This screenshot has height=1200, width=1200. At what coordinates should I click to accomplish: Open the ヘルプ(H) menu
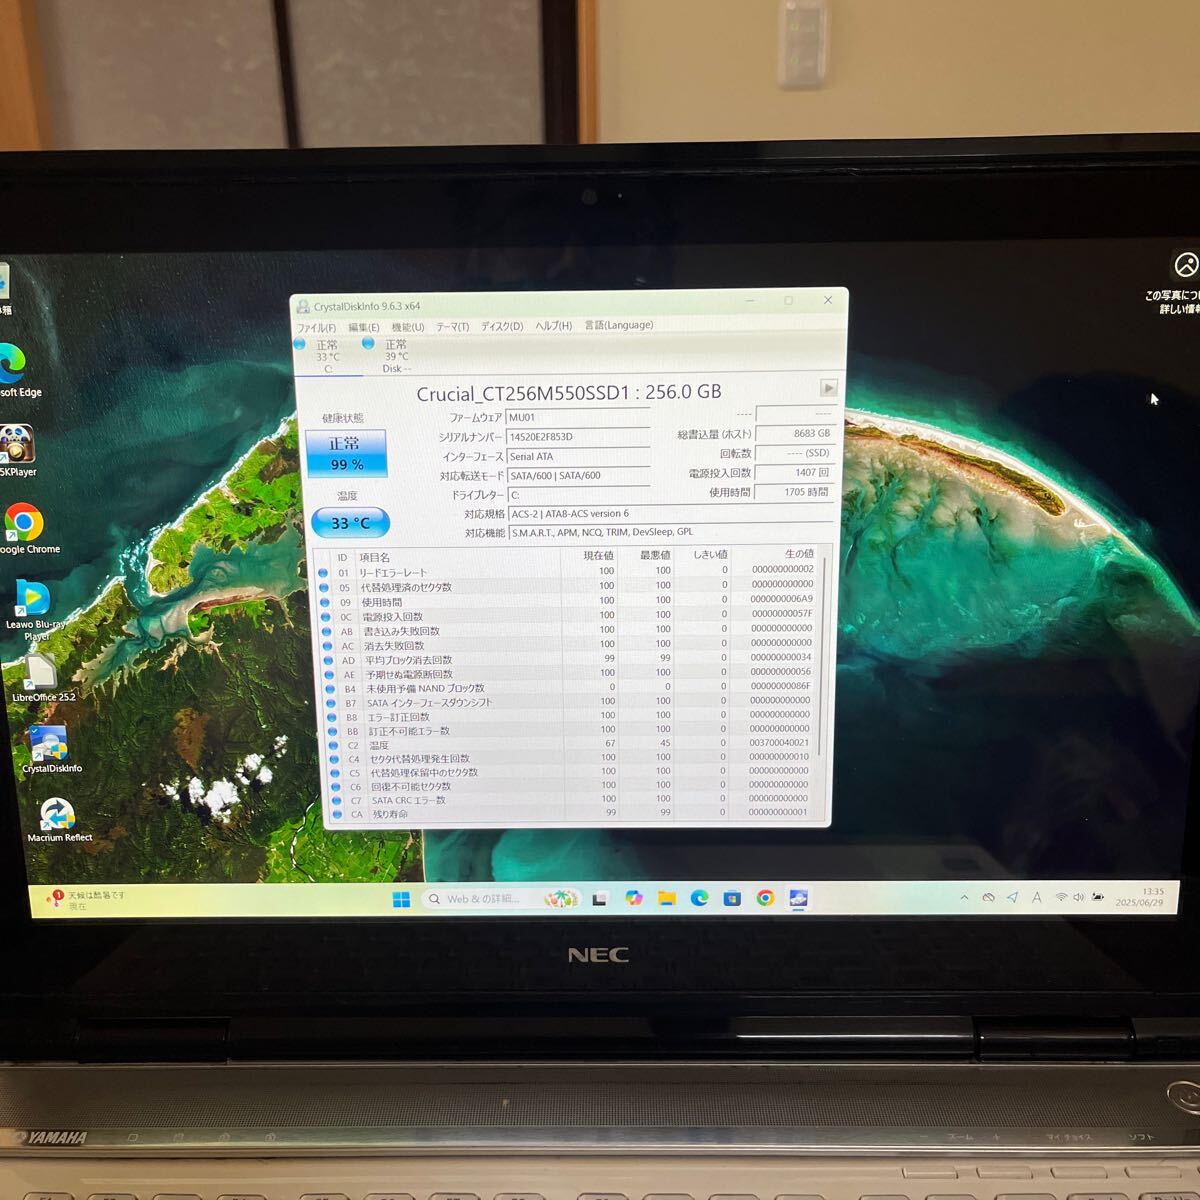pyautogui.click(x=553, y=326)
